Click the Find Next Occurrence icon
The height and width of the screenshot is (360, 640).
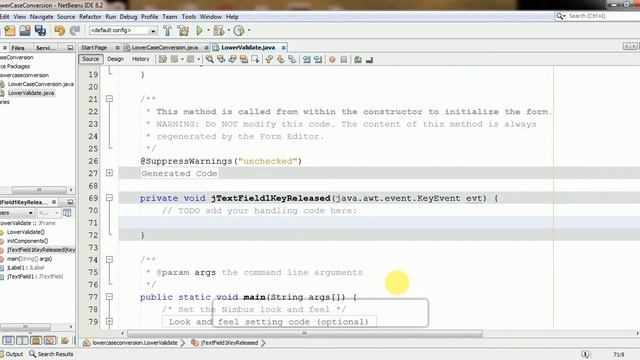pyautogui.click(x=233, y=60)
